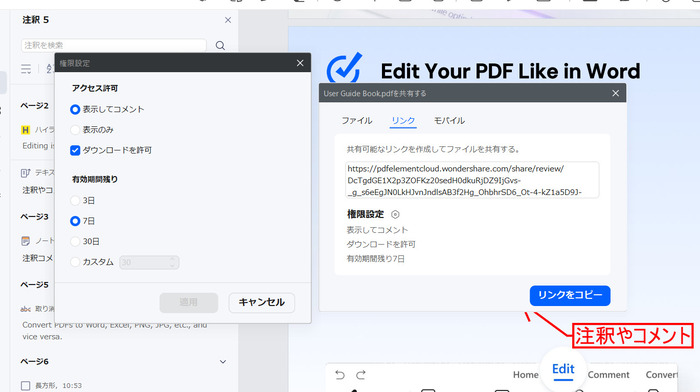The image size is (700, 392).
Task: Open 権限設定 gear icon in share dialog
Action: [x=395, y=215]
